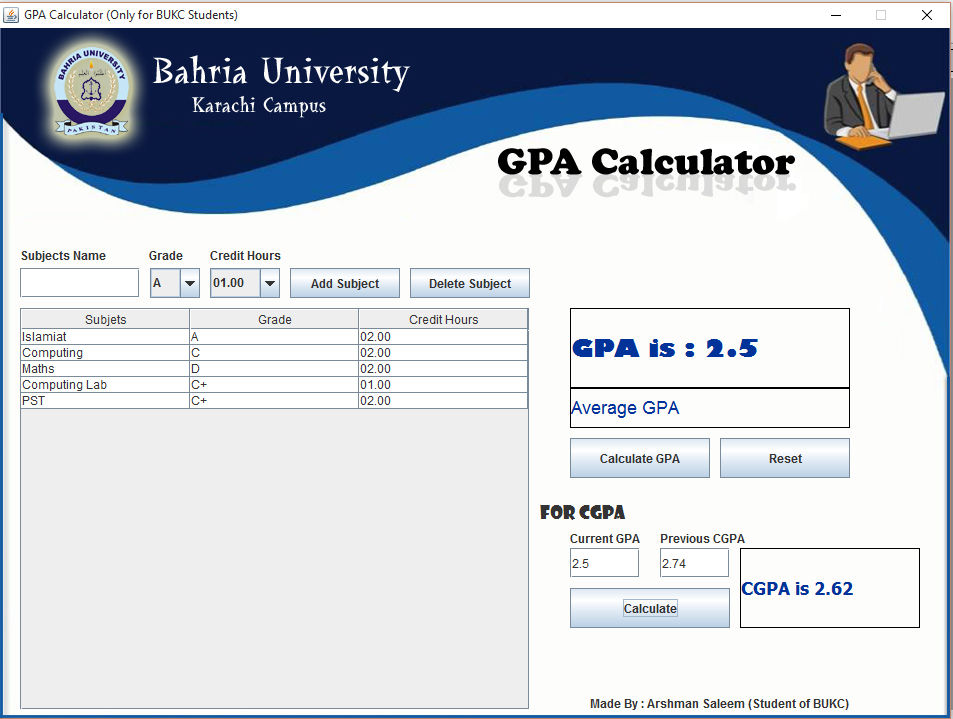The width and height of the screenshot is (953, 719).
Task: Click the 'CGPA is 2.62' result text
Action: pos(797,588)
